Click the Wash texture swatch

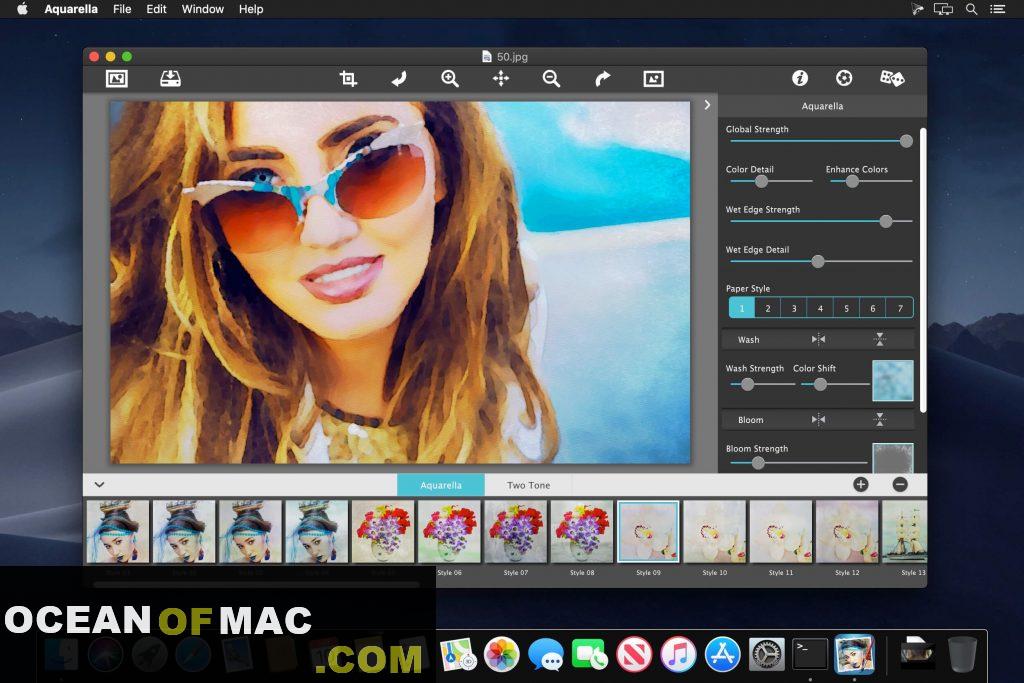pyautogui.click(x=893, y=380)
